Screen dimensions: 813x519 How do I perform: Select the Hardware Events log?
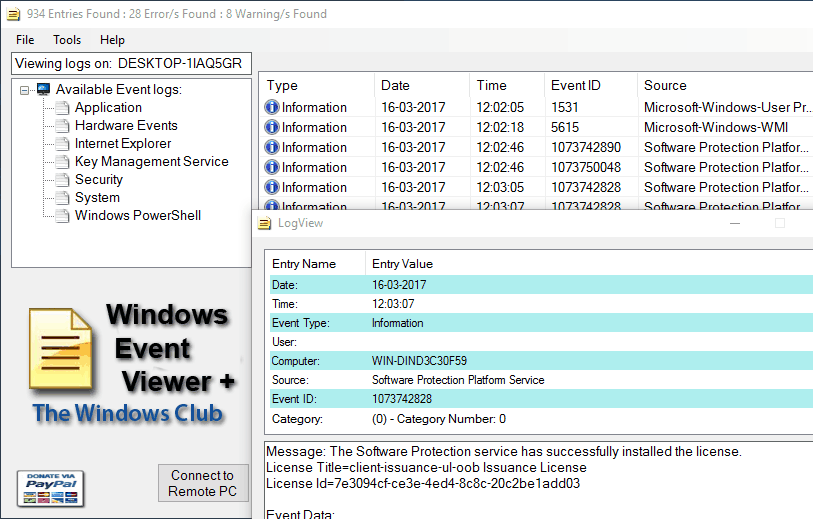coord(126,125)
